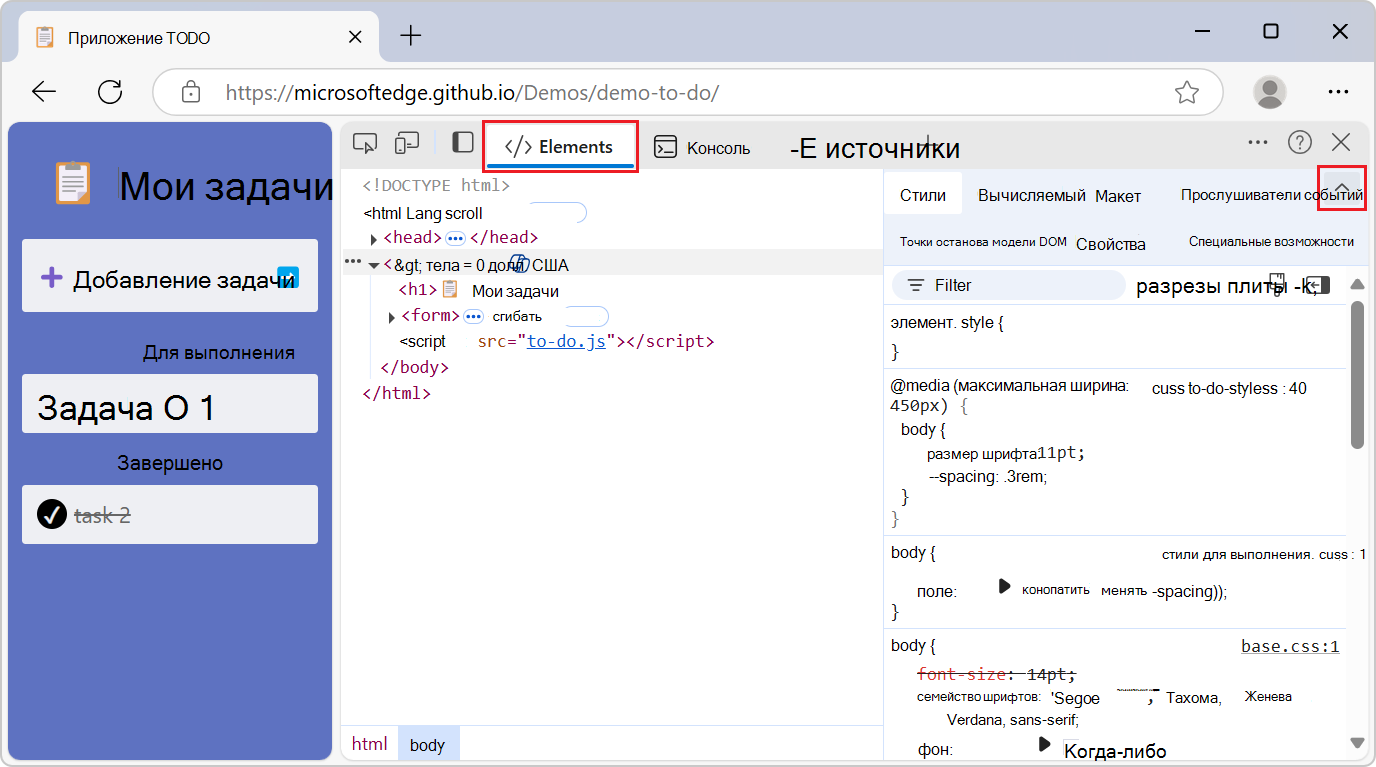This screenshot has height=767, width=1376.
Task: Open the Свойства tab
Action: pos(1111,244)
